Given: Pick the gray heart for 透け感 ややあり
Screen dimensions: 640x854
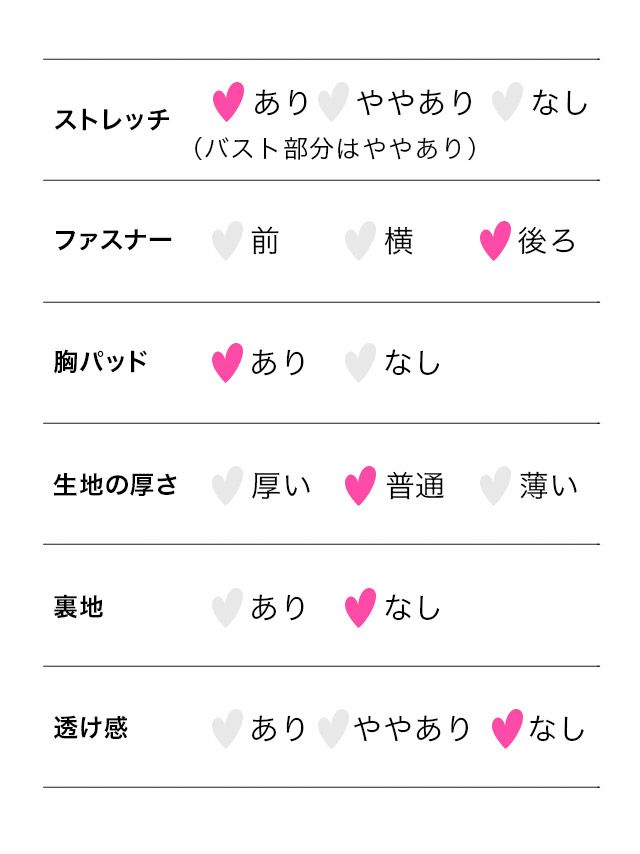Looking at the screenshot, I should tap(333, 729).
